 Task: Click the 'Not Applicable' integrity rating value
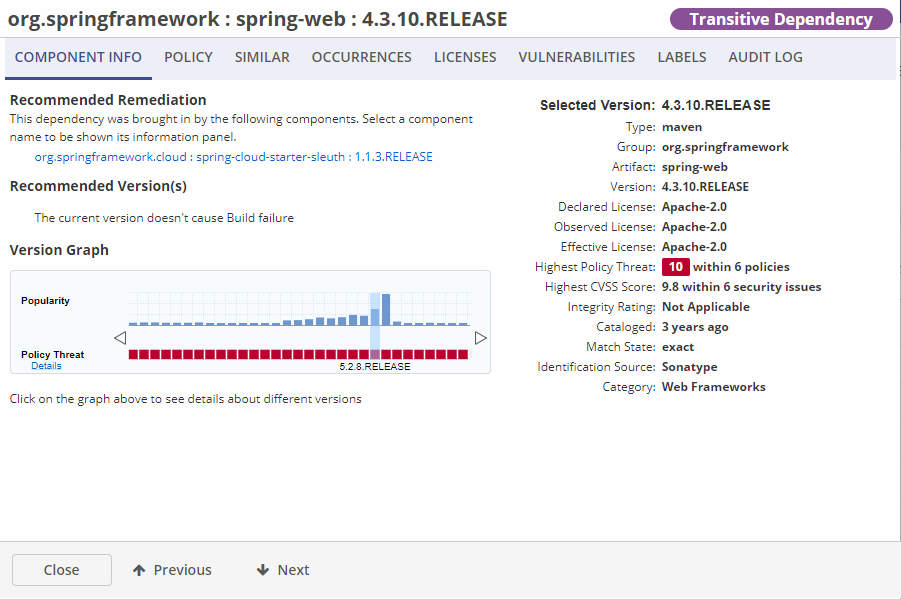tap(706, 307)
